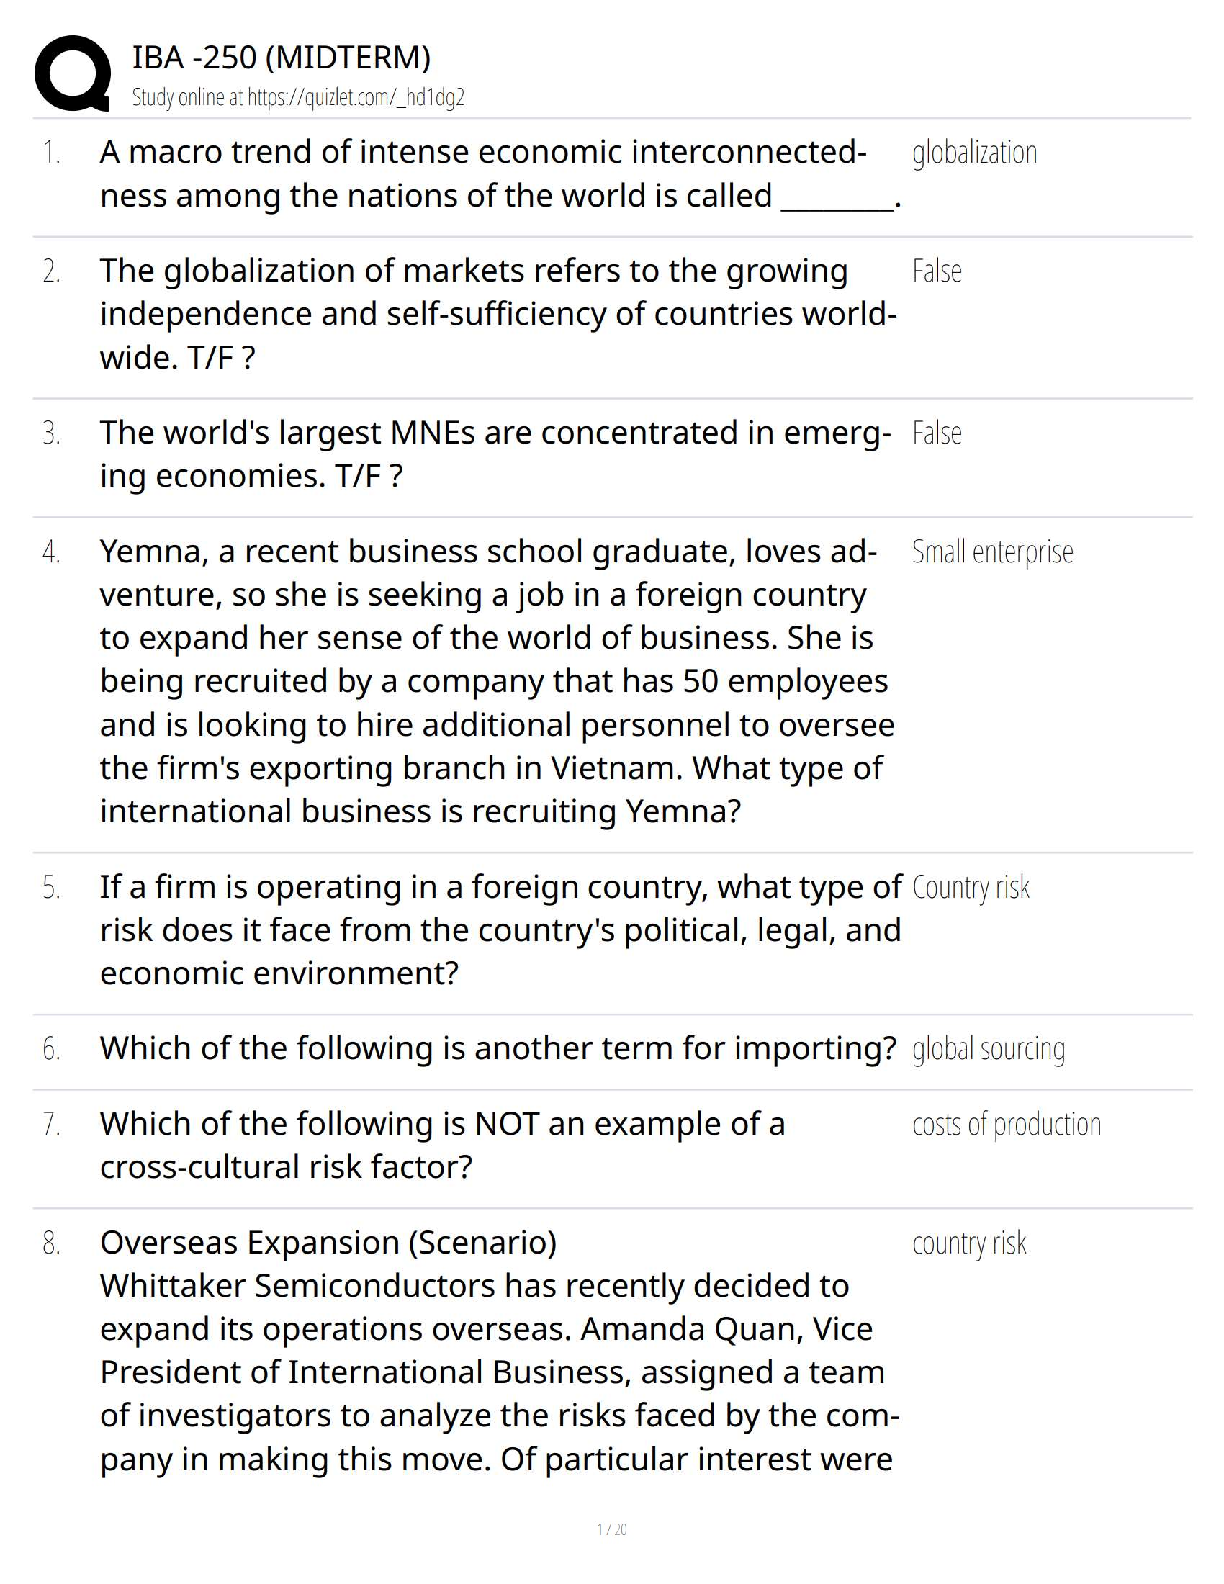Click the "False" answer for largest MNEs question

(x=936, y=433)
